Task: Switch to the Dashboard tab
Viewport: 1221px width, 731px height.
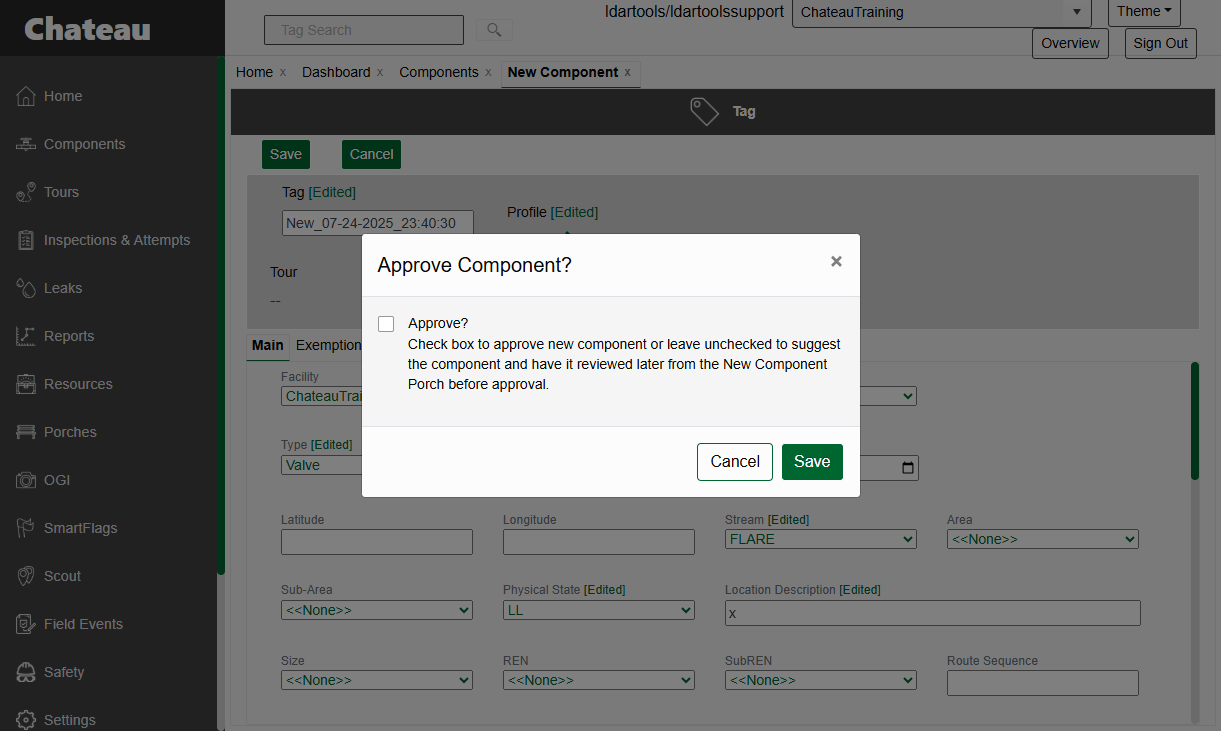Action: [336, 72]
